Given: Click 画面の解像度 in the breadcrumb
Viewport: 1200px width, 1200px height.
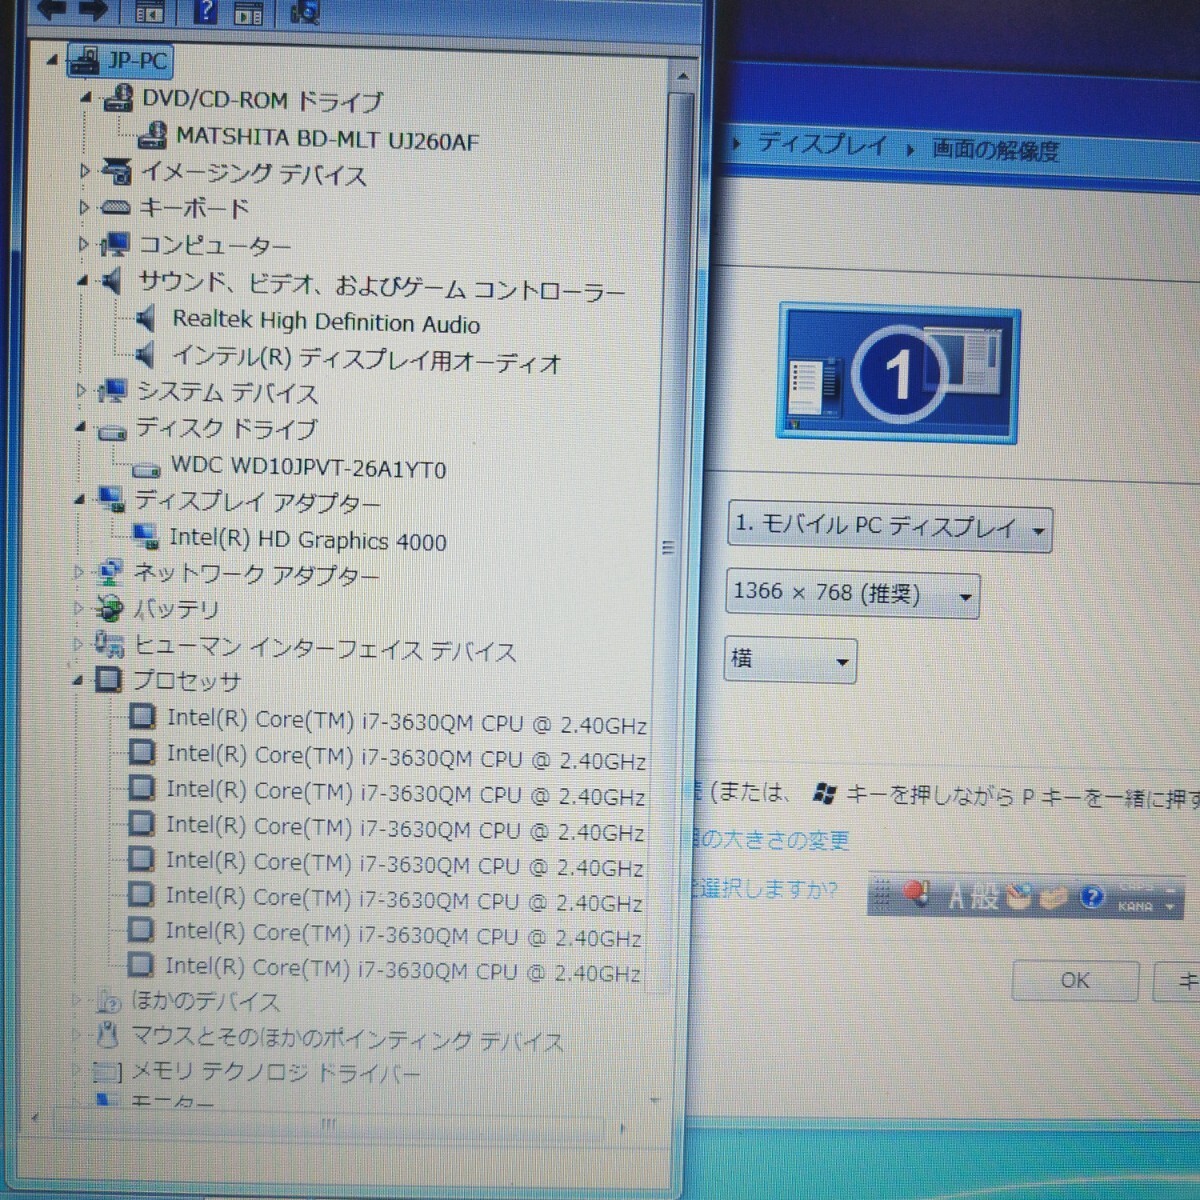Looking at the screenshot, I should (995, 150).
